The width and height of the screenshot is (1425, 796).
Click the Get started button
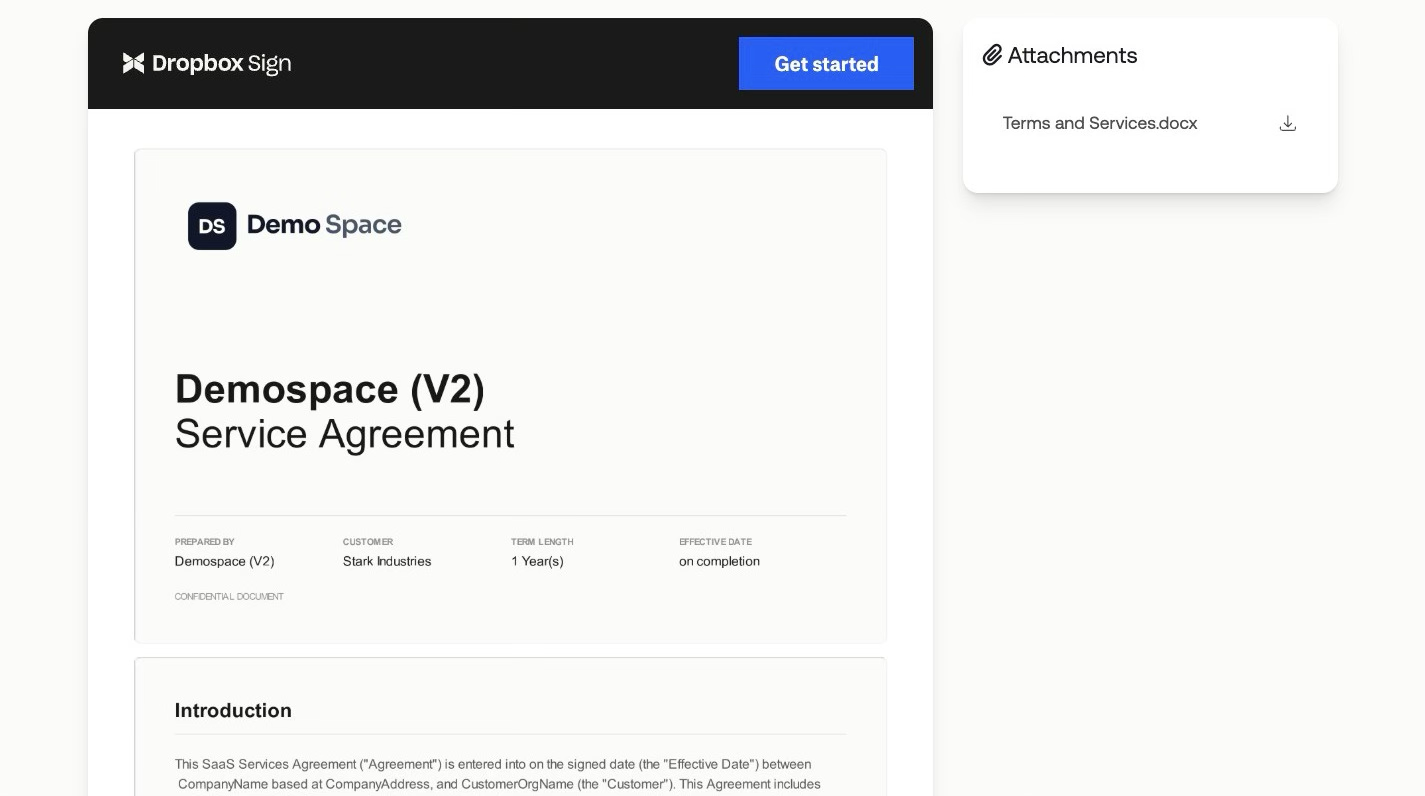click(826, 63)
